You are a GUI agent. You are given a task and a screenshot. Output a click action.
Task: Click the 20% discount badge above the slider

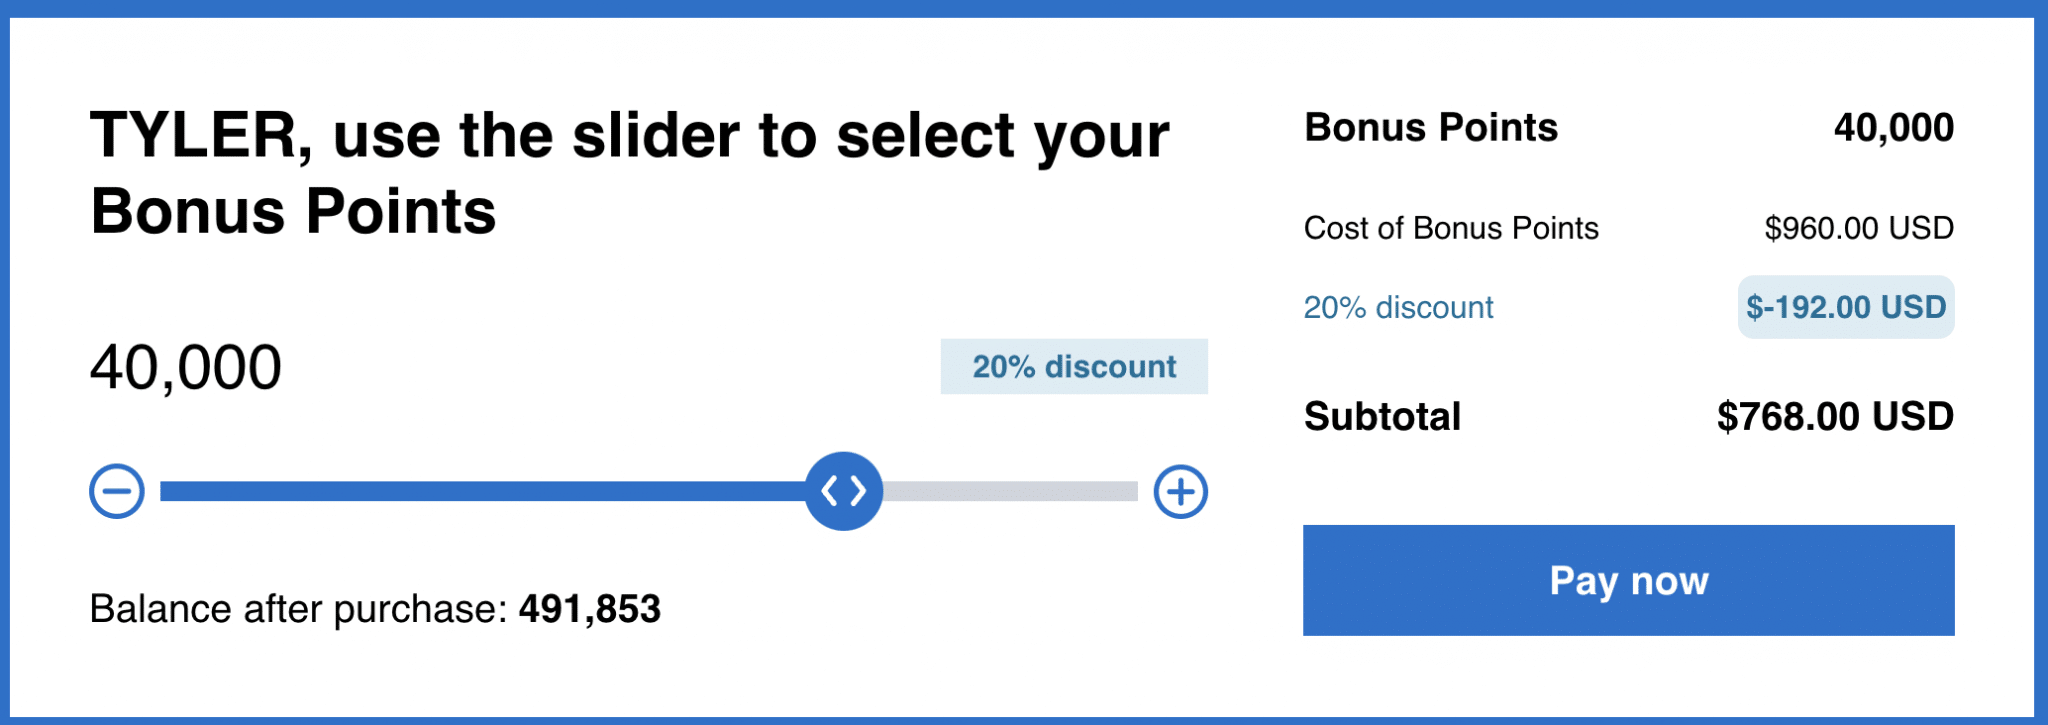pyautogui.click(x=1073, y=366)
